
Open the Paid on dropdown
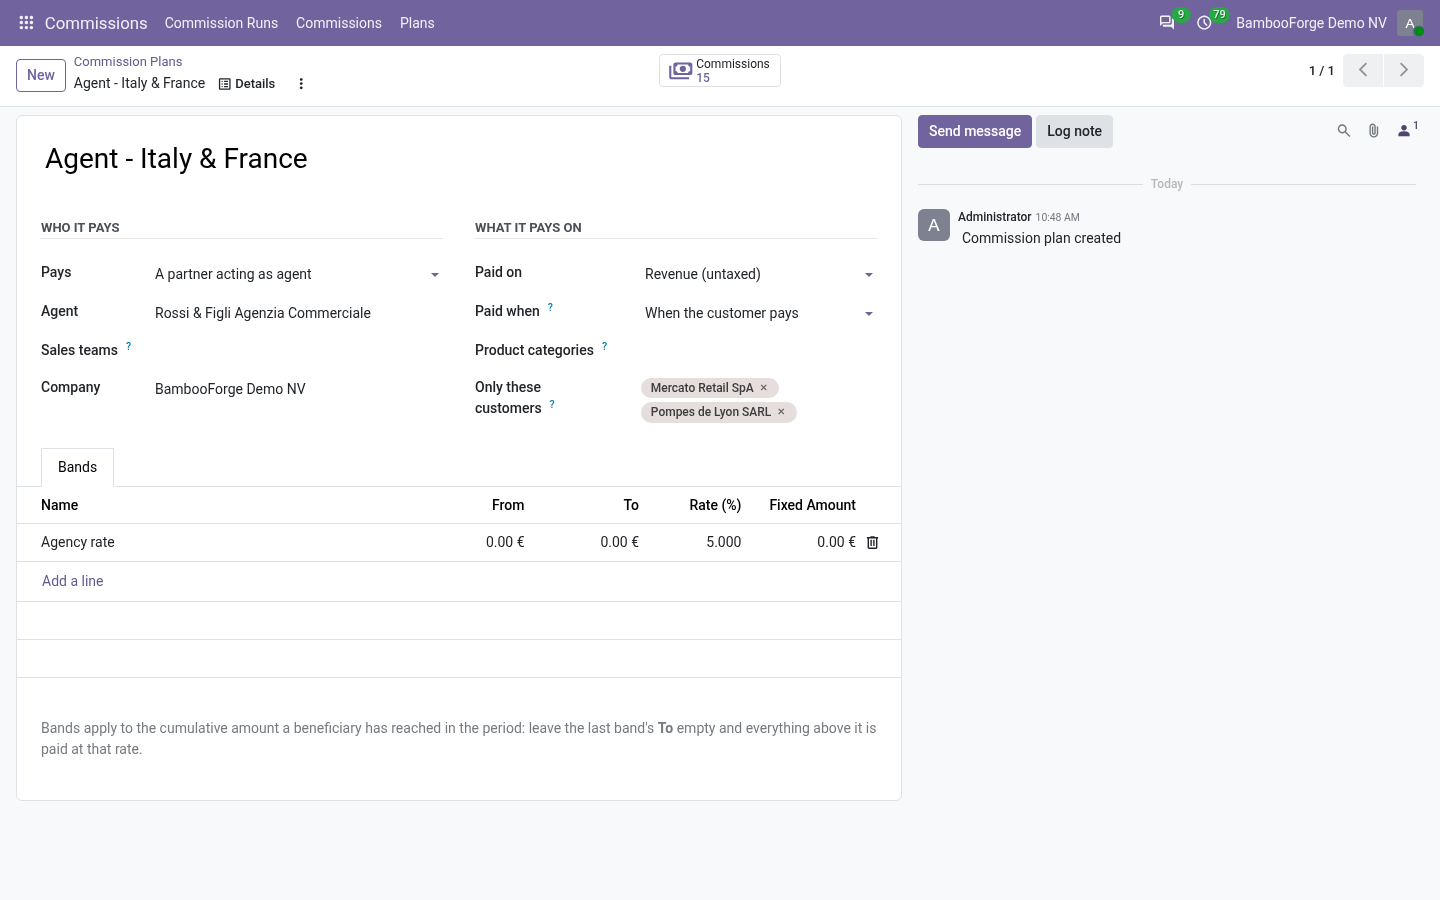(x=760, y=274)
